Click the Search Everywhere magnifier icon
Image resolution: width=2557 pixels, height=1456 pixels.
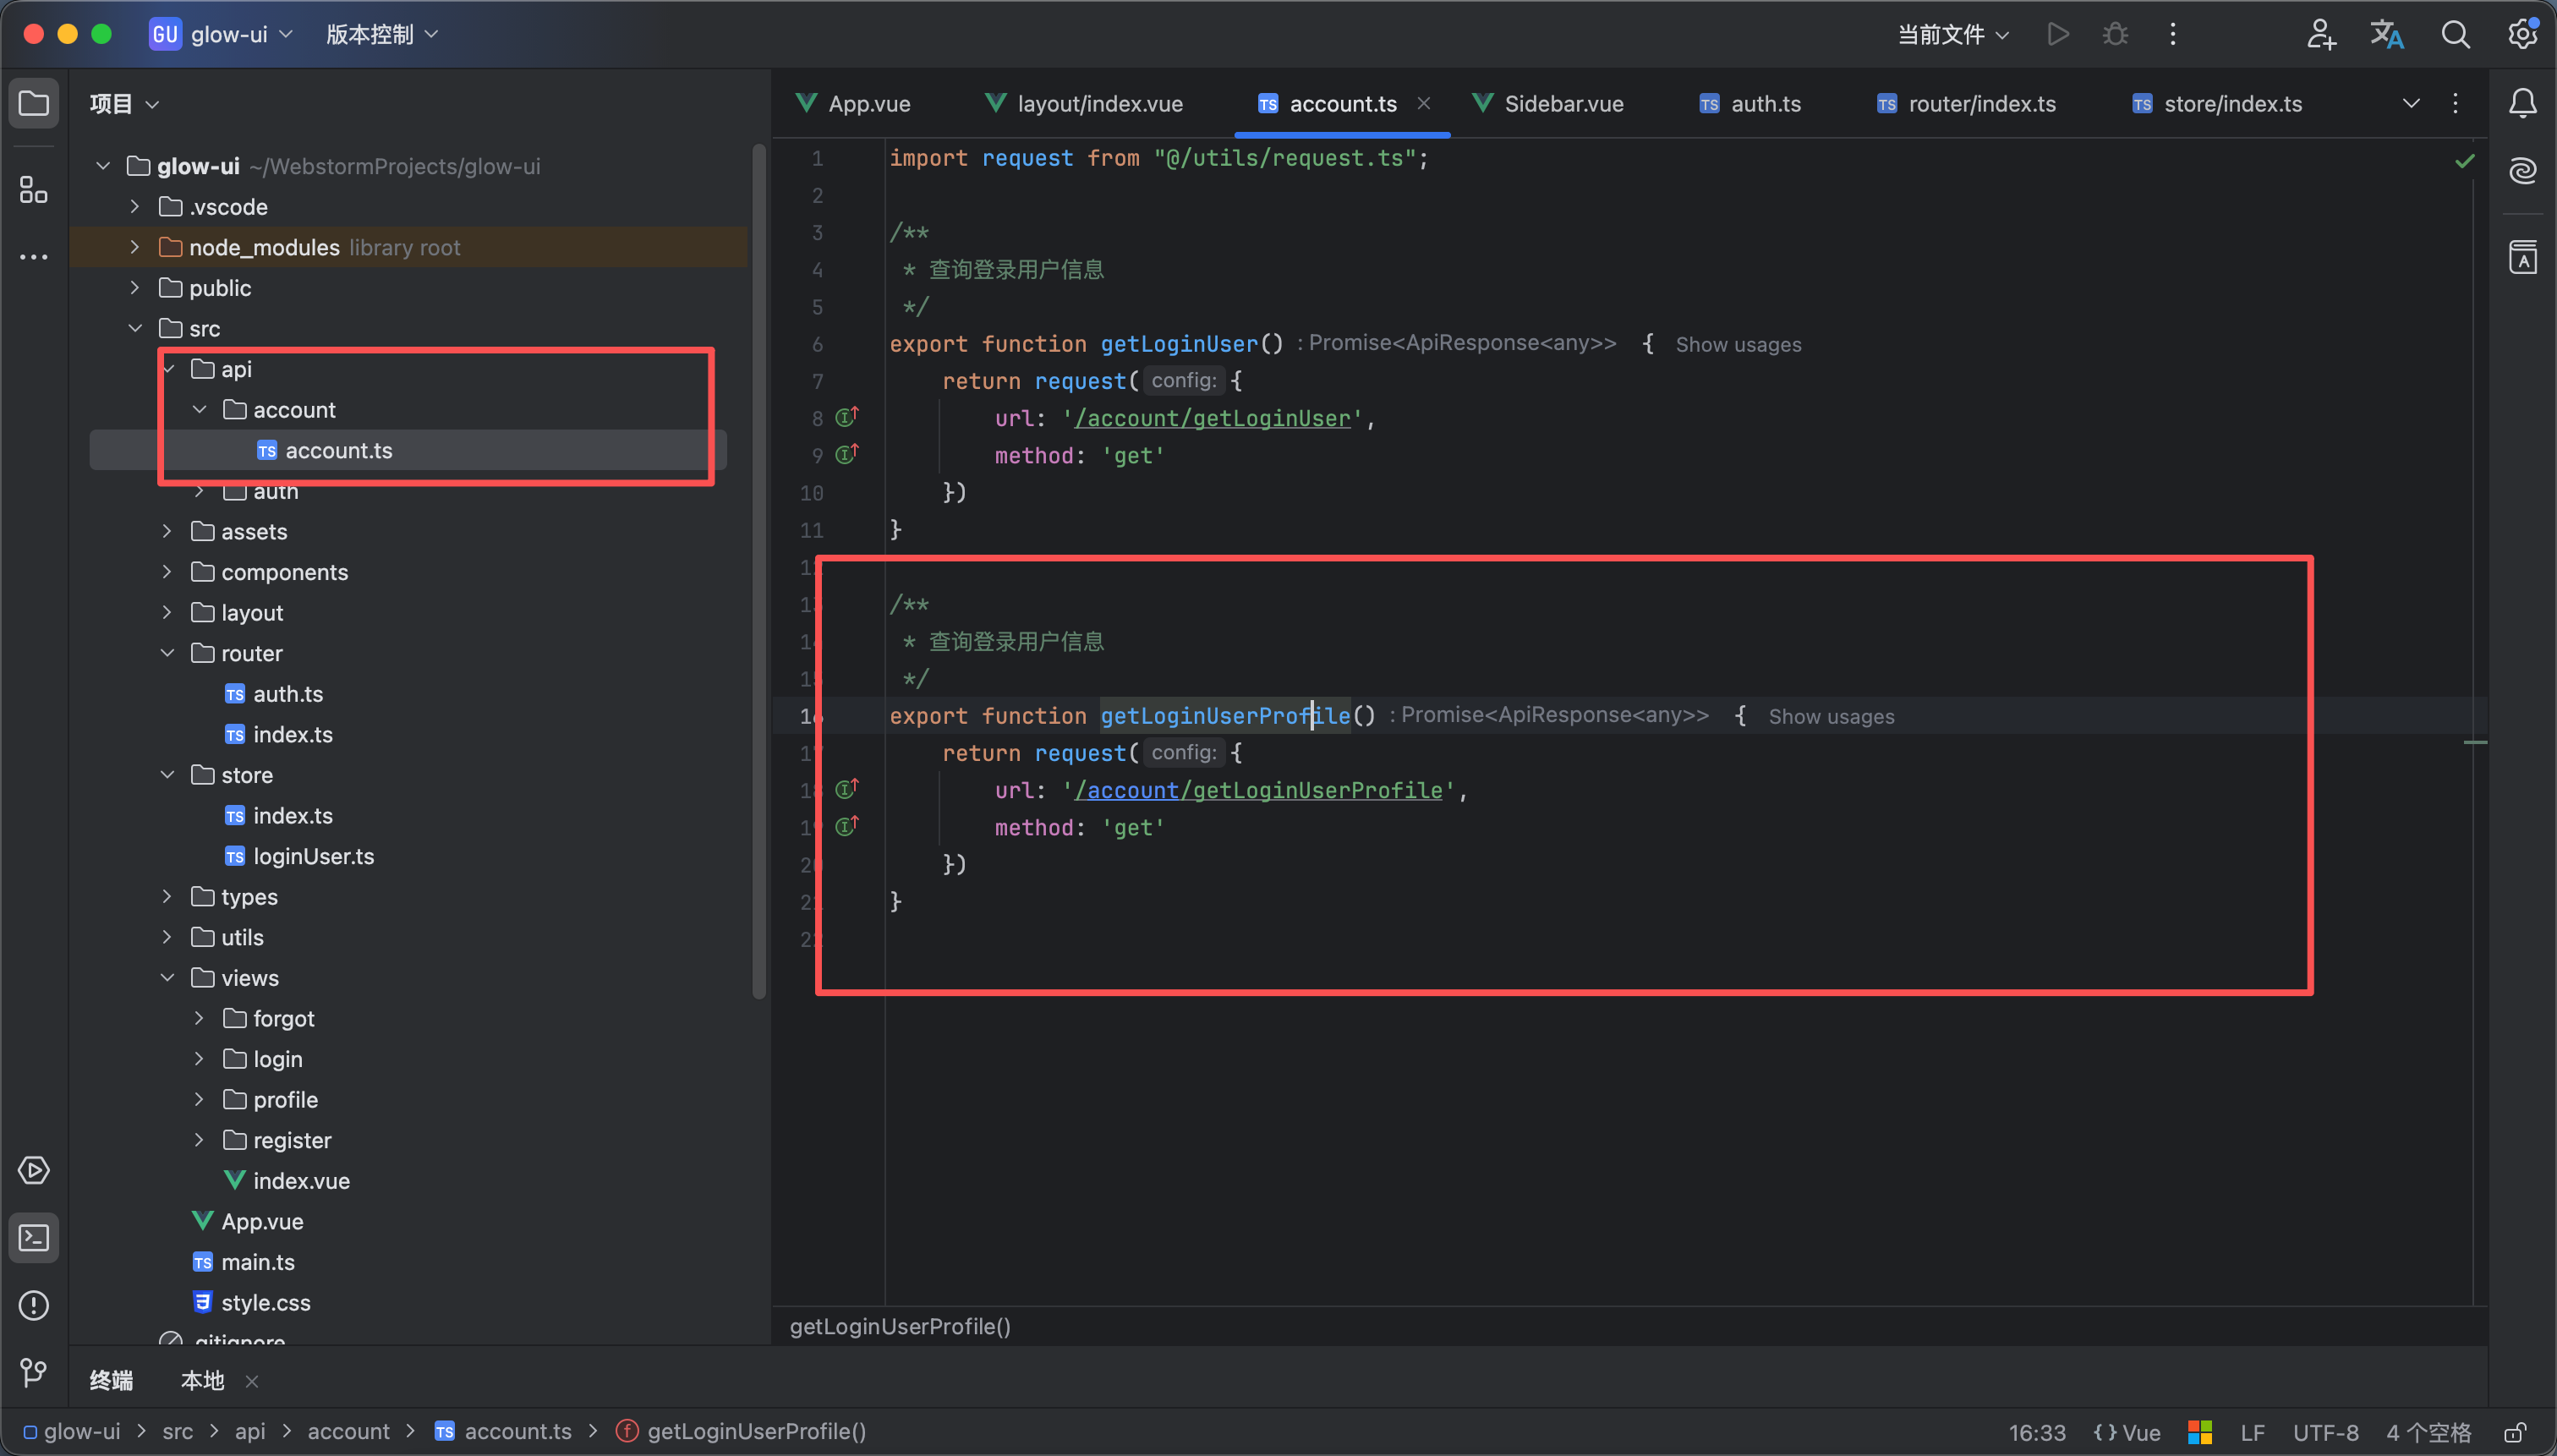(2455, 35)
